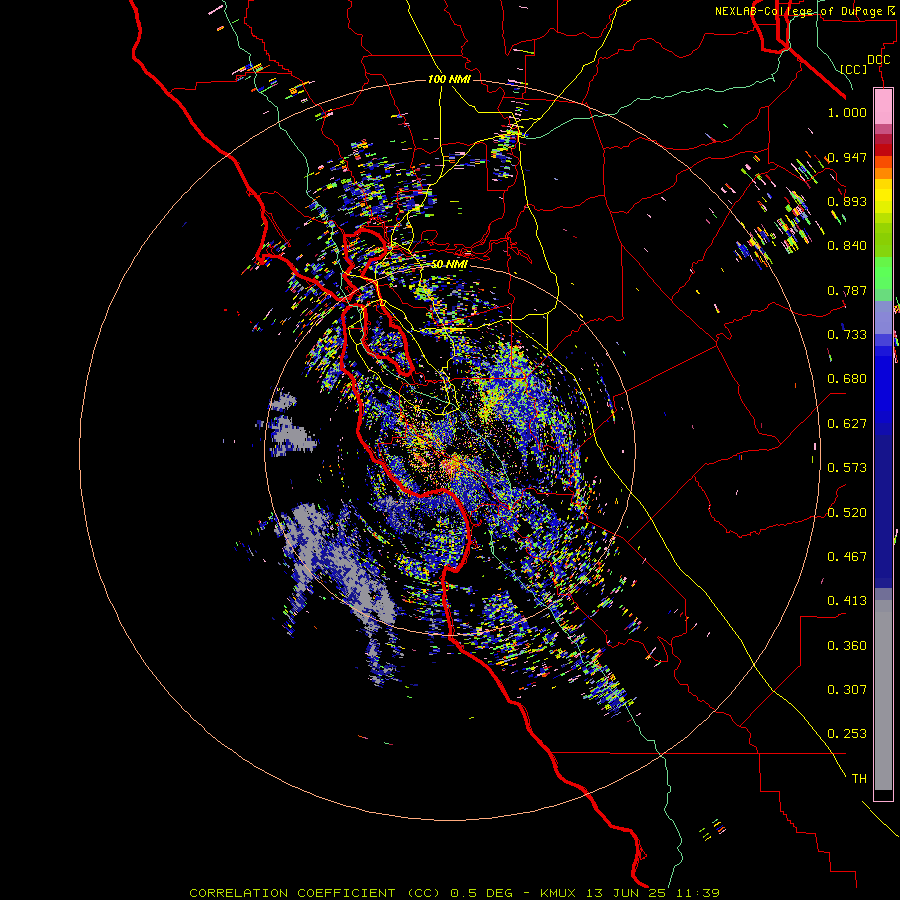
Task: Click the TH threshold label
Action: coord(859,779)
